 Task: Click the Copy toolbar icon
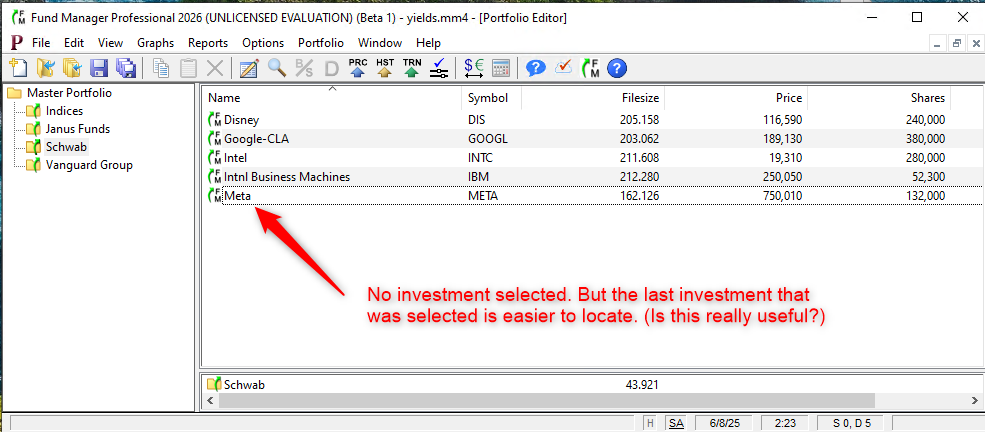pos(161,68)
